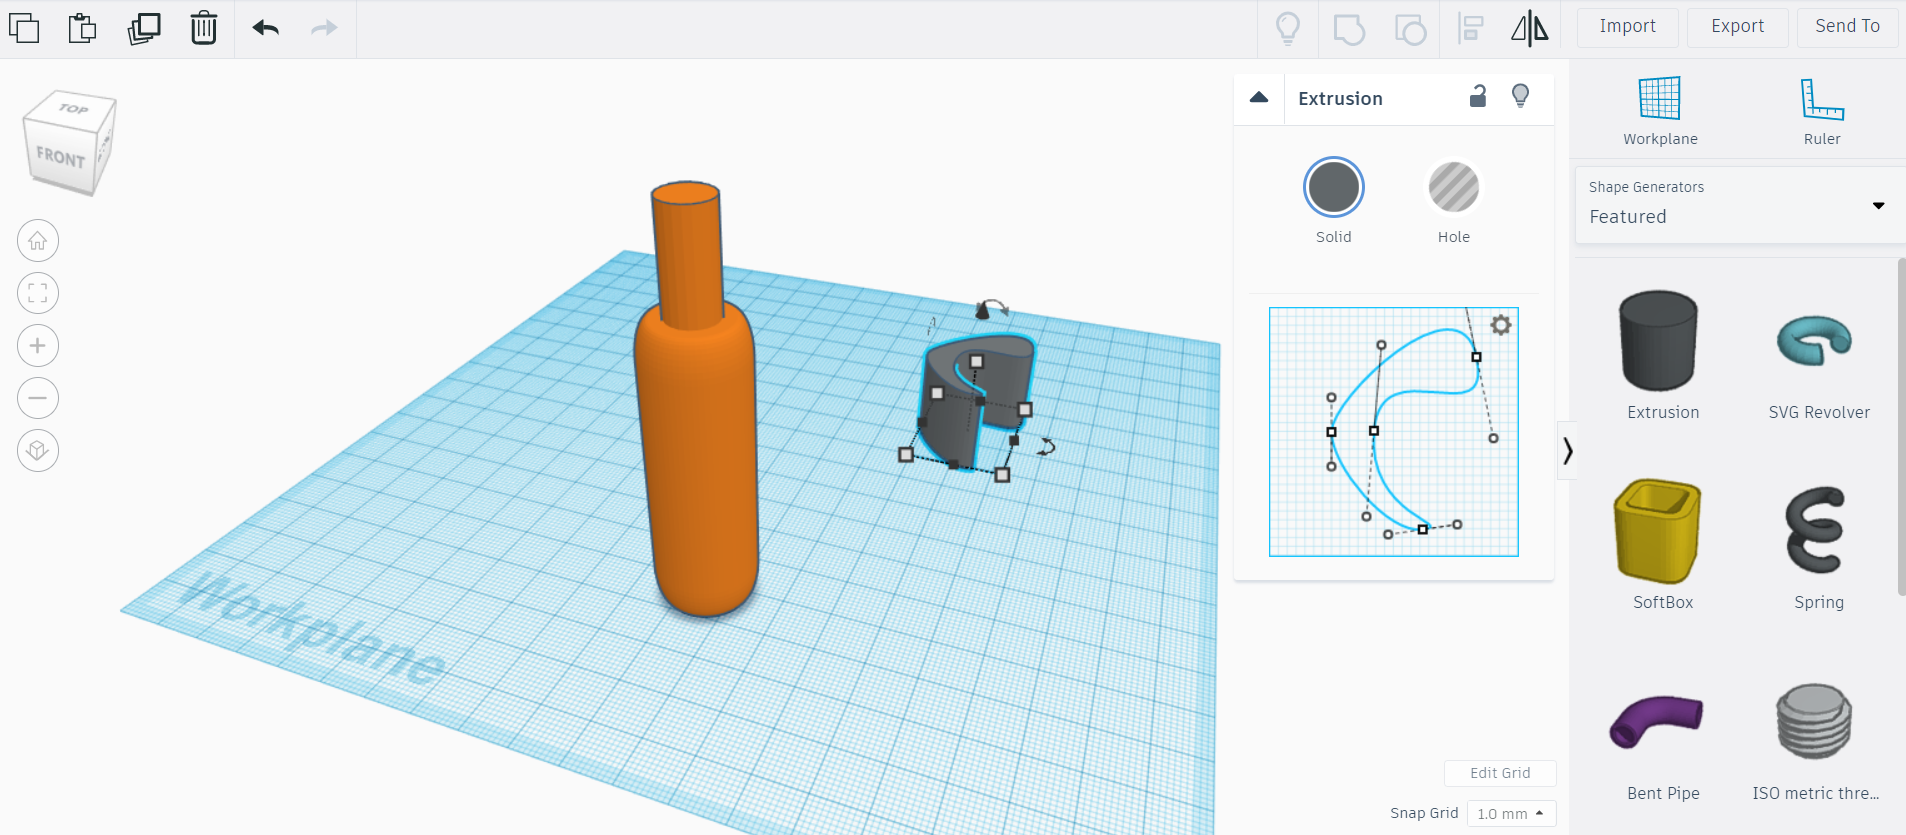The height and width of the screenshot is (835, 1906).
Task: Select the bottom profile anchor point
Action: (x=1423, y=529)
